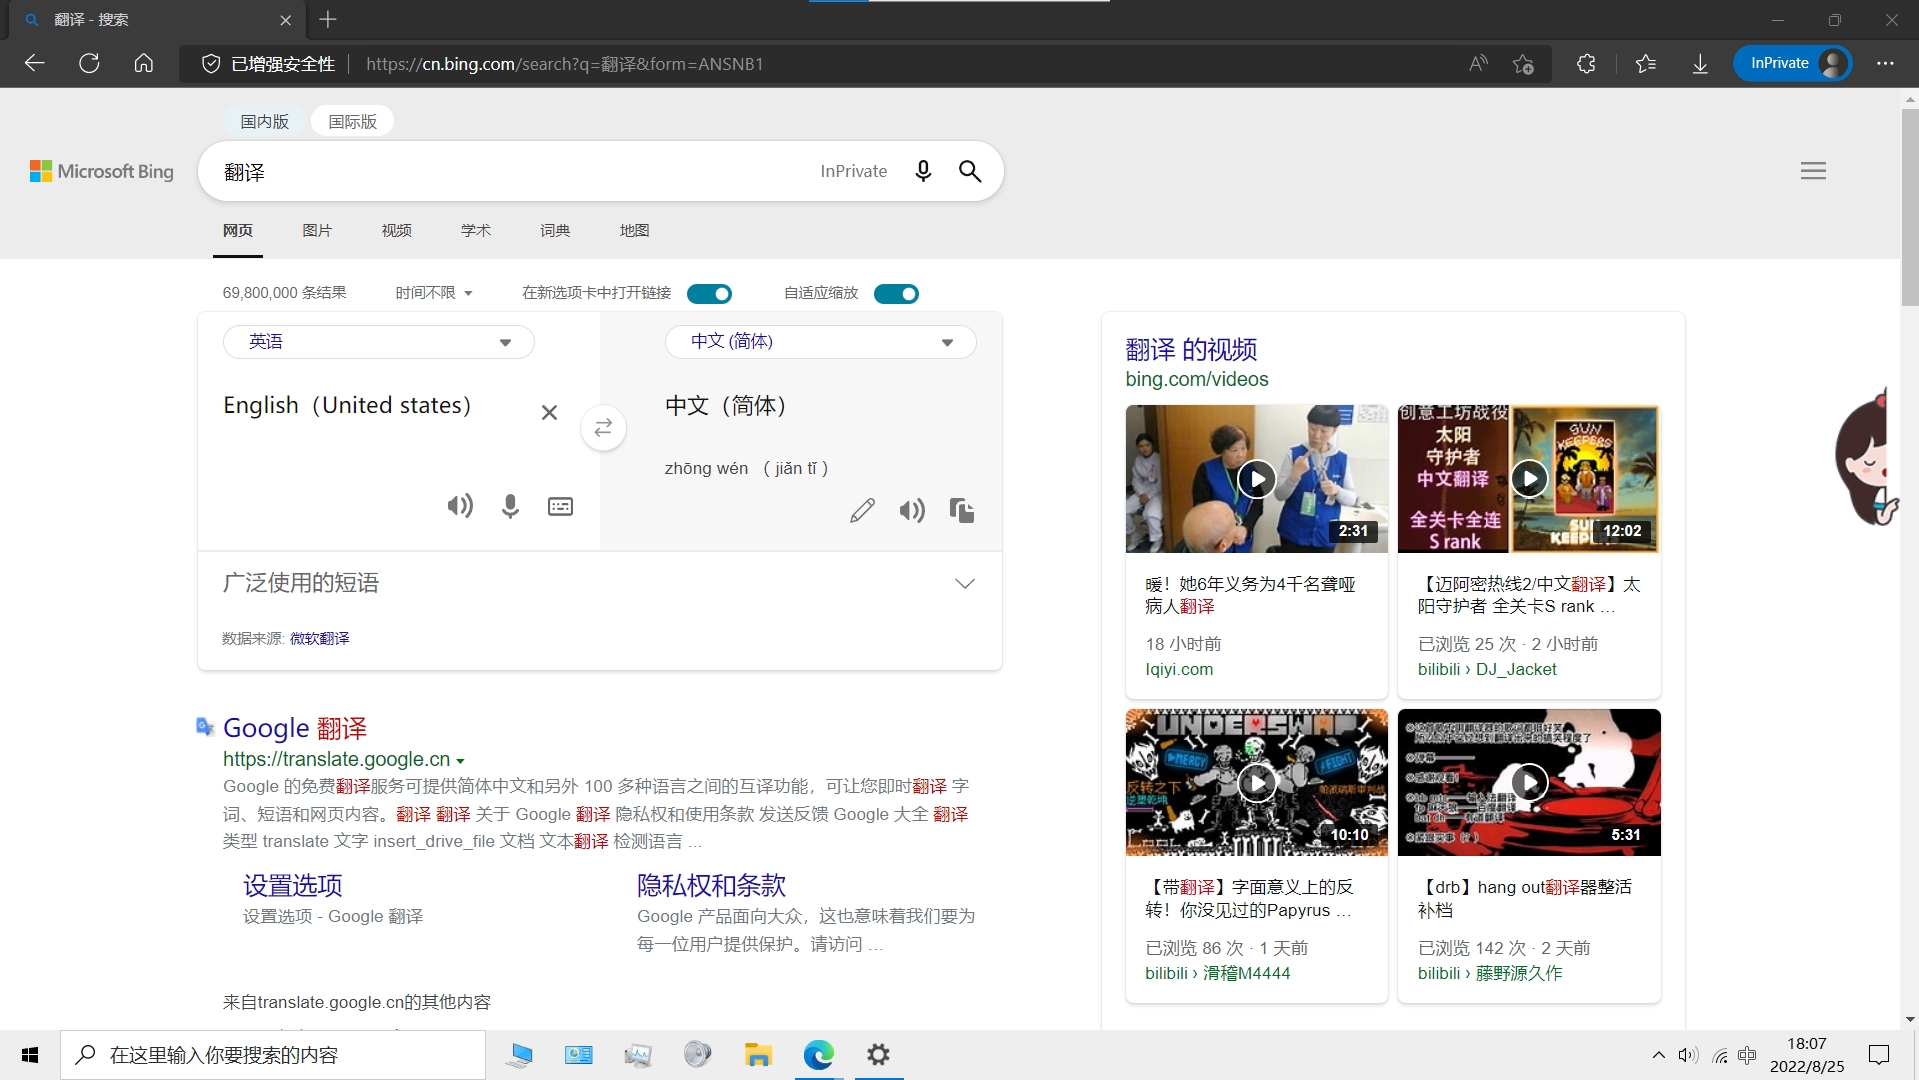
Task: Open the Windows Start menu
Action: coord(30,1055)
